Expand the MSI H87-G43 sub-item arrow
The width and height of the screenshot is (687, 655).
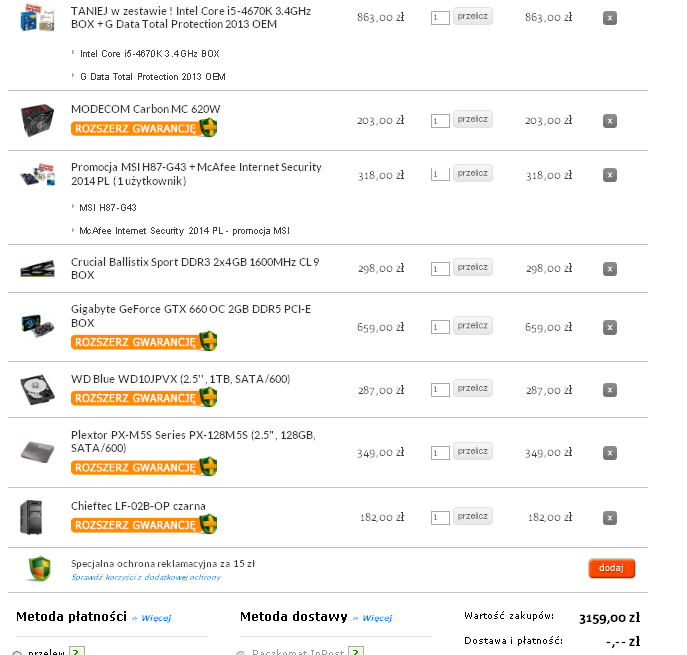pos(73,206)
